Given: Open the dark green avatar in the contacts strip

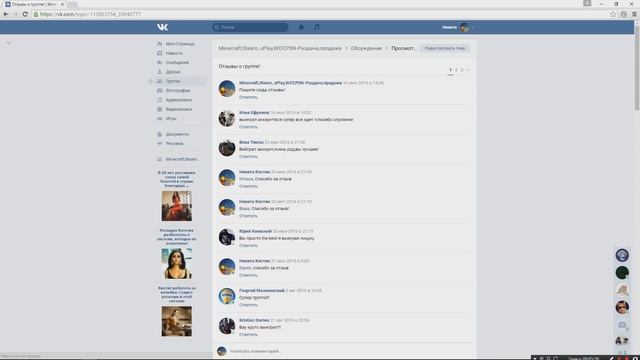Looking at the screenshot, I should point(622,273).
